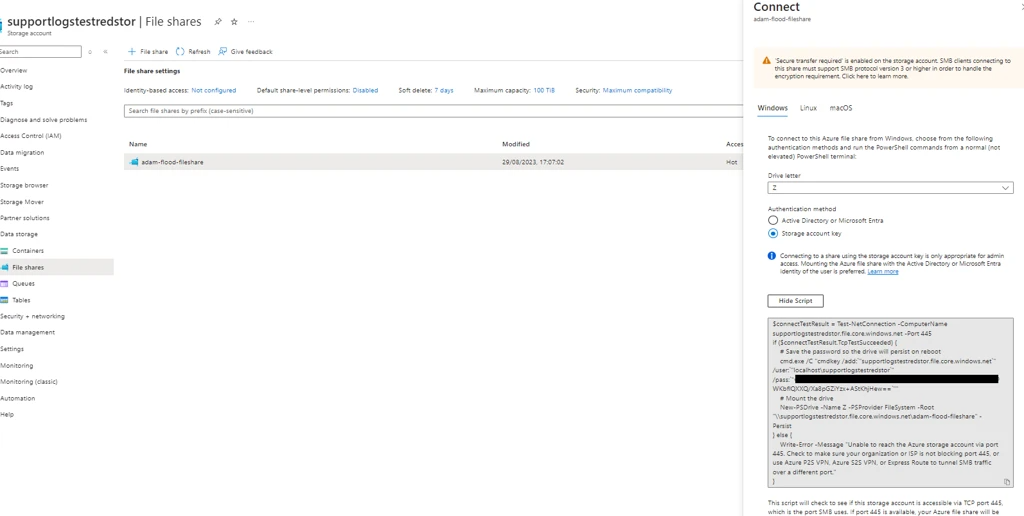Image resolution: width=1024 pixels, height=516 pixels.
Task: Open Overview in the sidebar
Action: (14, 71)
